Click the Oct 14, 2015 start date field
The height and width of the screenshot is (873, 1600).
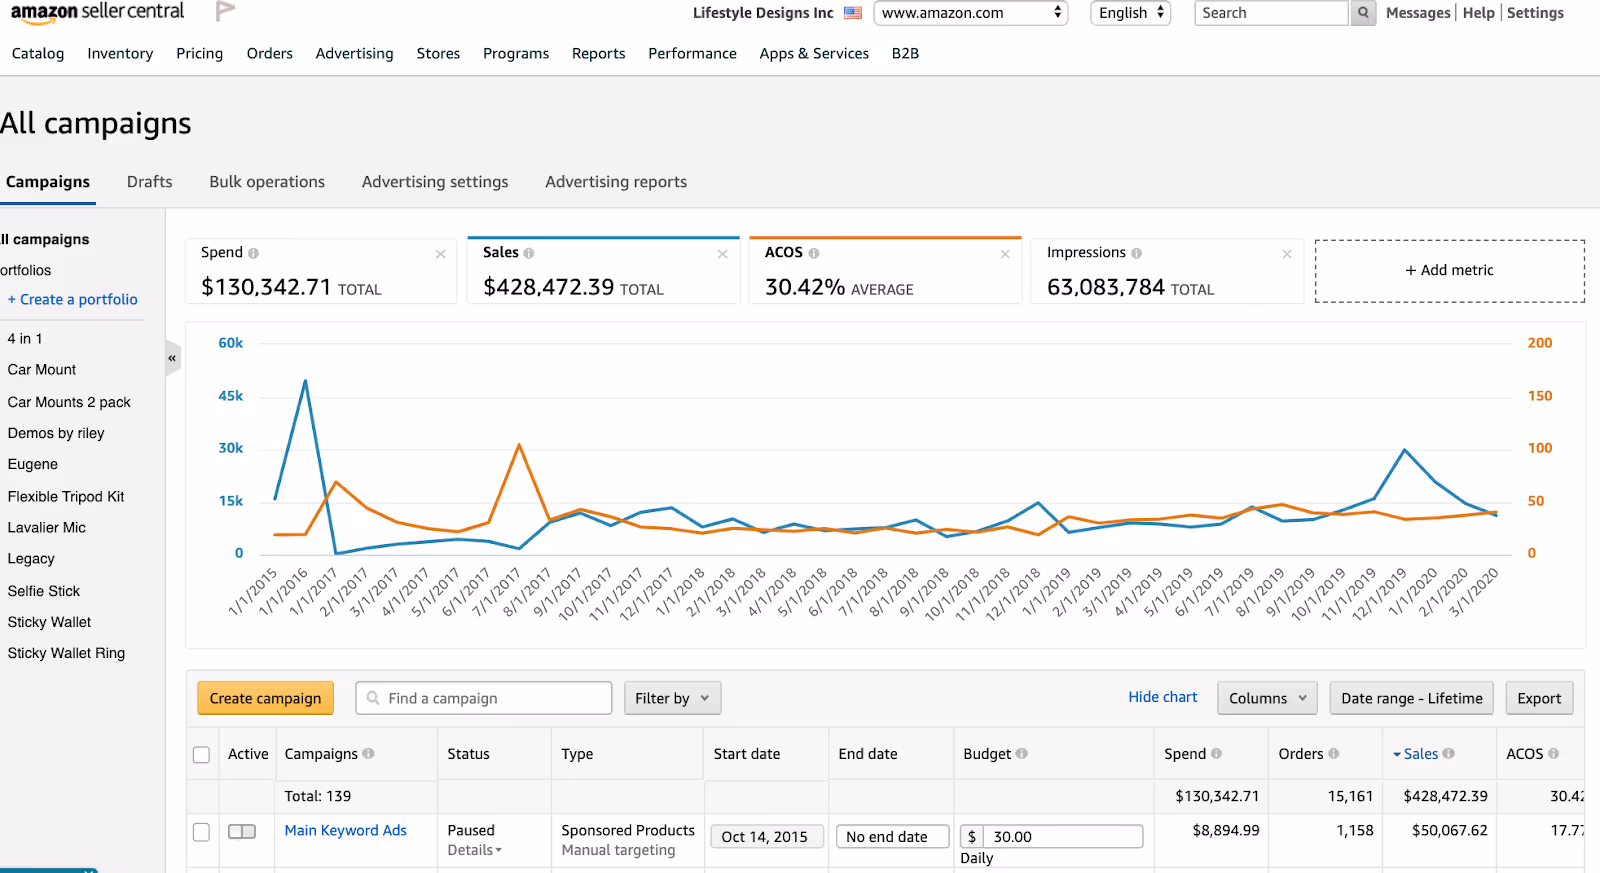pyautogui.click(x=766, y=836)
